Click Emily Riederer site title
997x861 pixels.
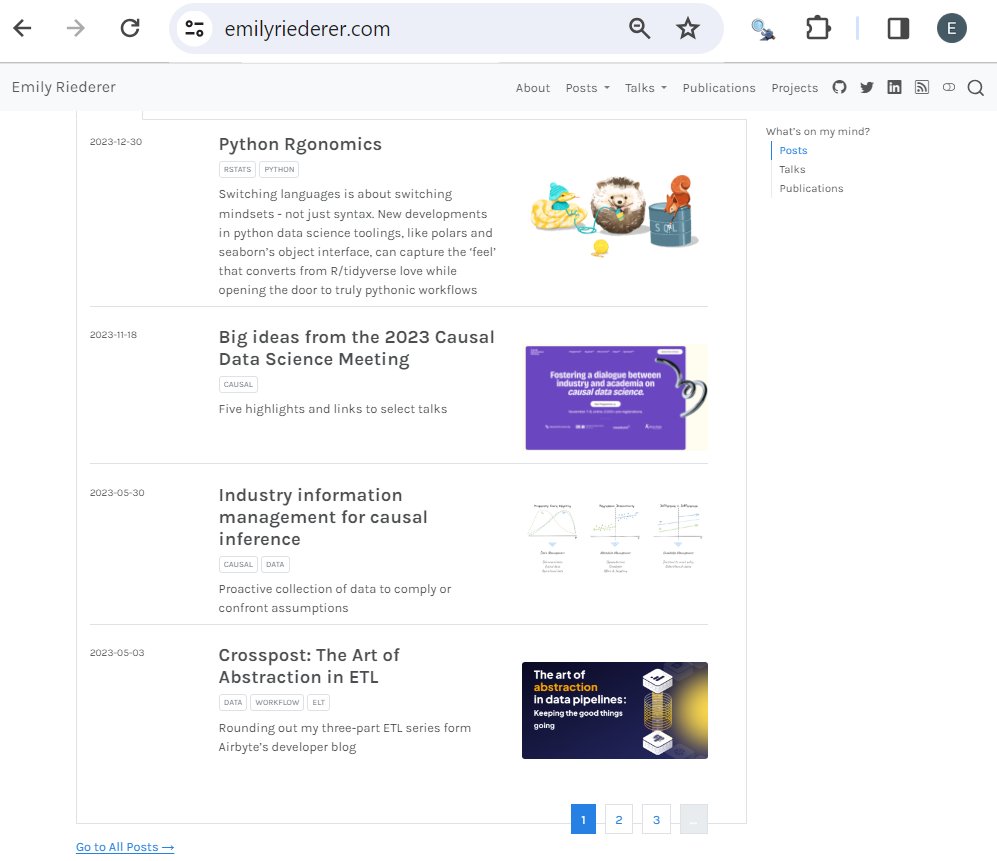click(64, 87)
